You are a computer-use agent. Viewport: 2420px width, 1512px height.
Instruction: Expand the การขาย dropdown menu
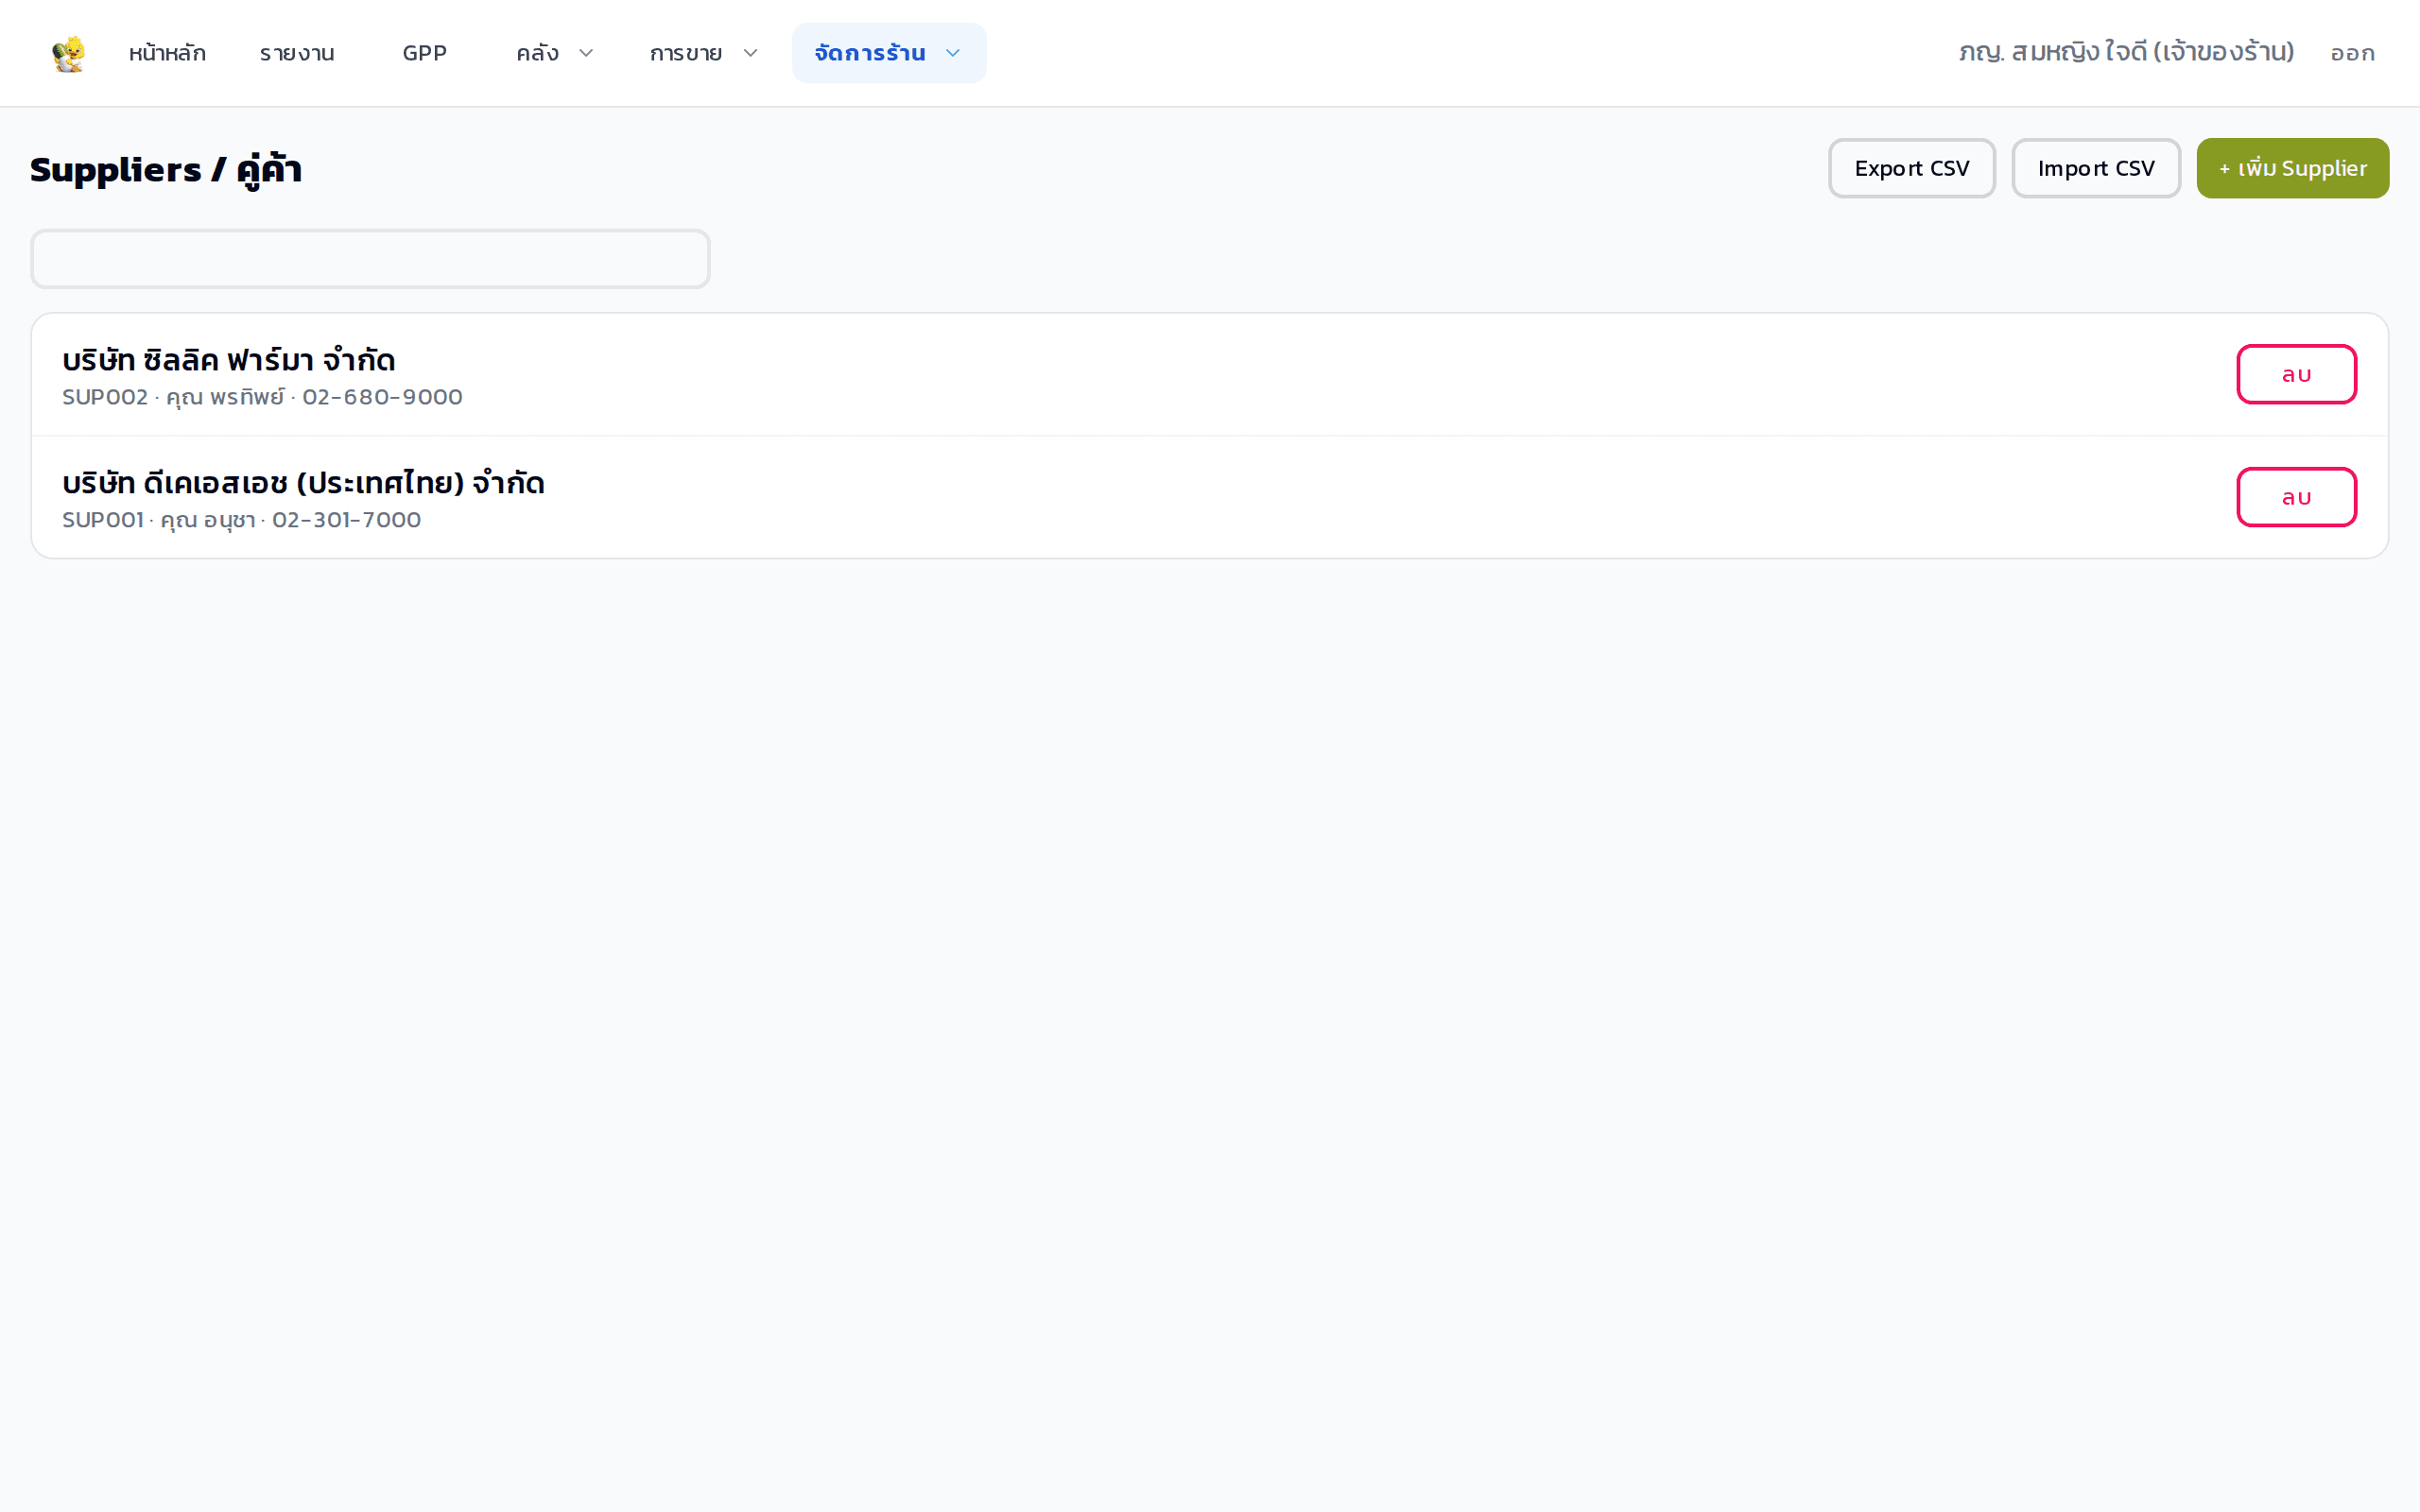click(703, 53)
